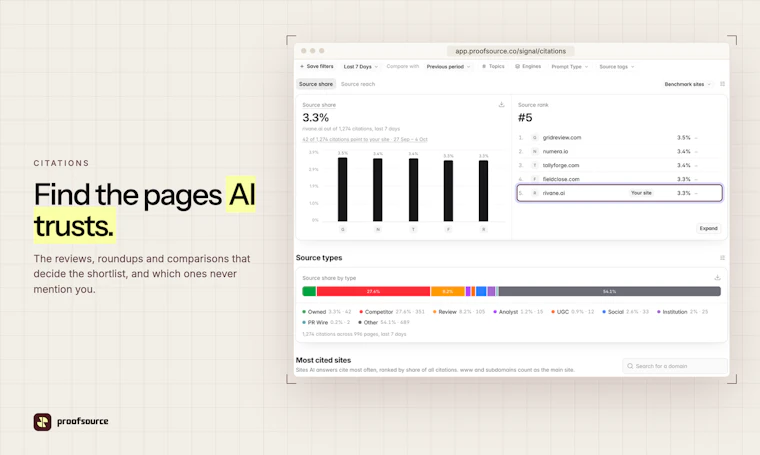
Task: Toggle the Institution legend item
Action: [682, 312]
